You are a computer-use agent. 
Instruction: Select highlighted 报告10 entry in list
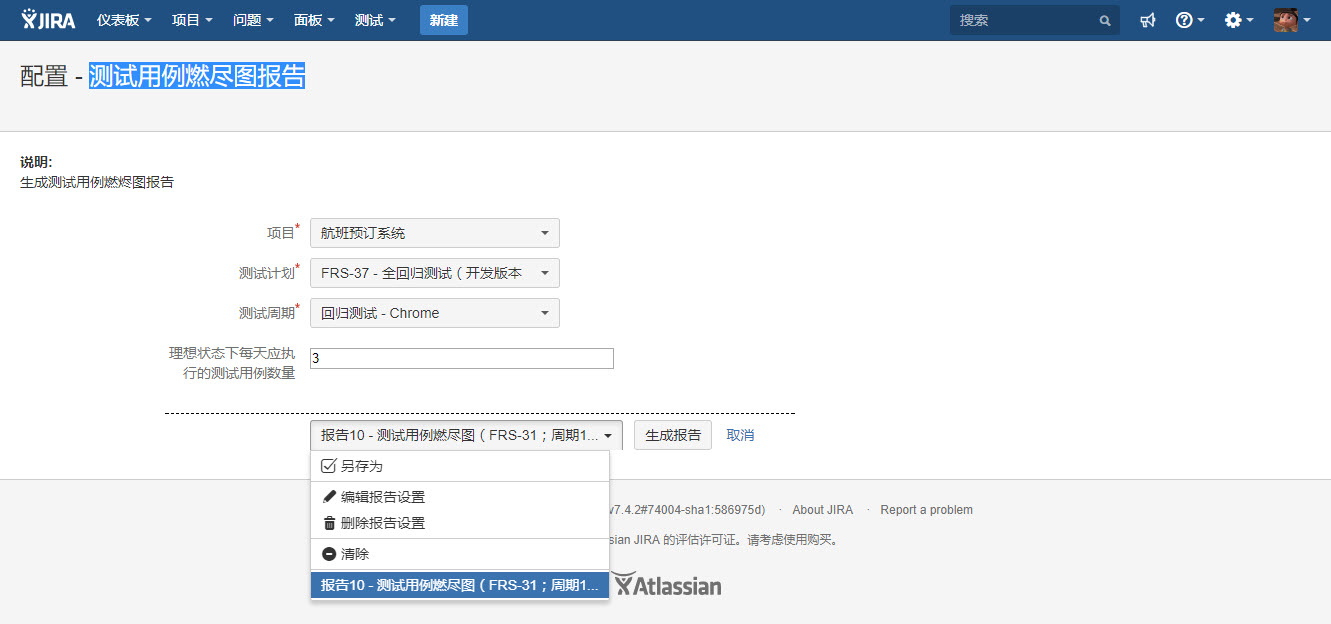click(x=460, y=586)
